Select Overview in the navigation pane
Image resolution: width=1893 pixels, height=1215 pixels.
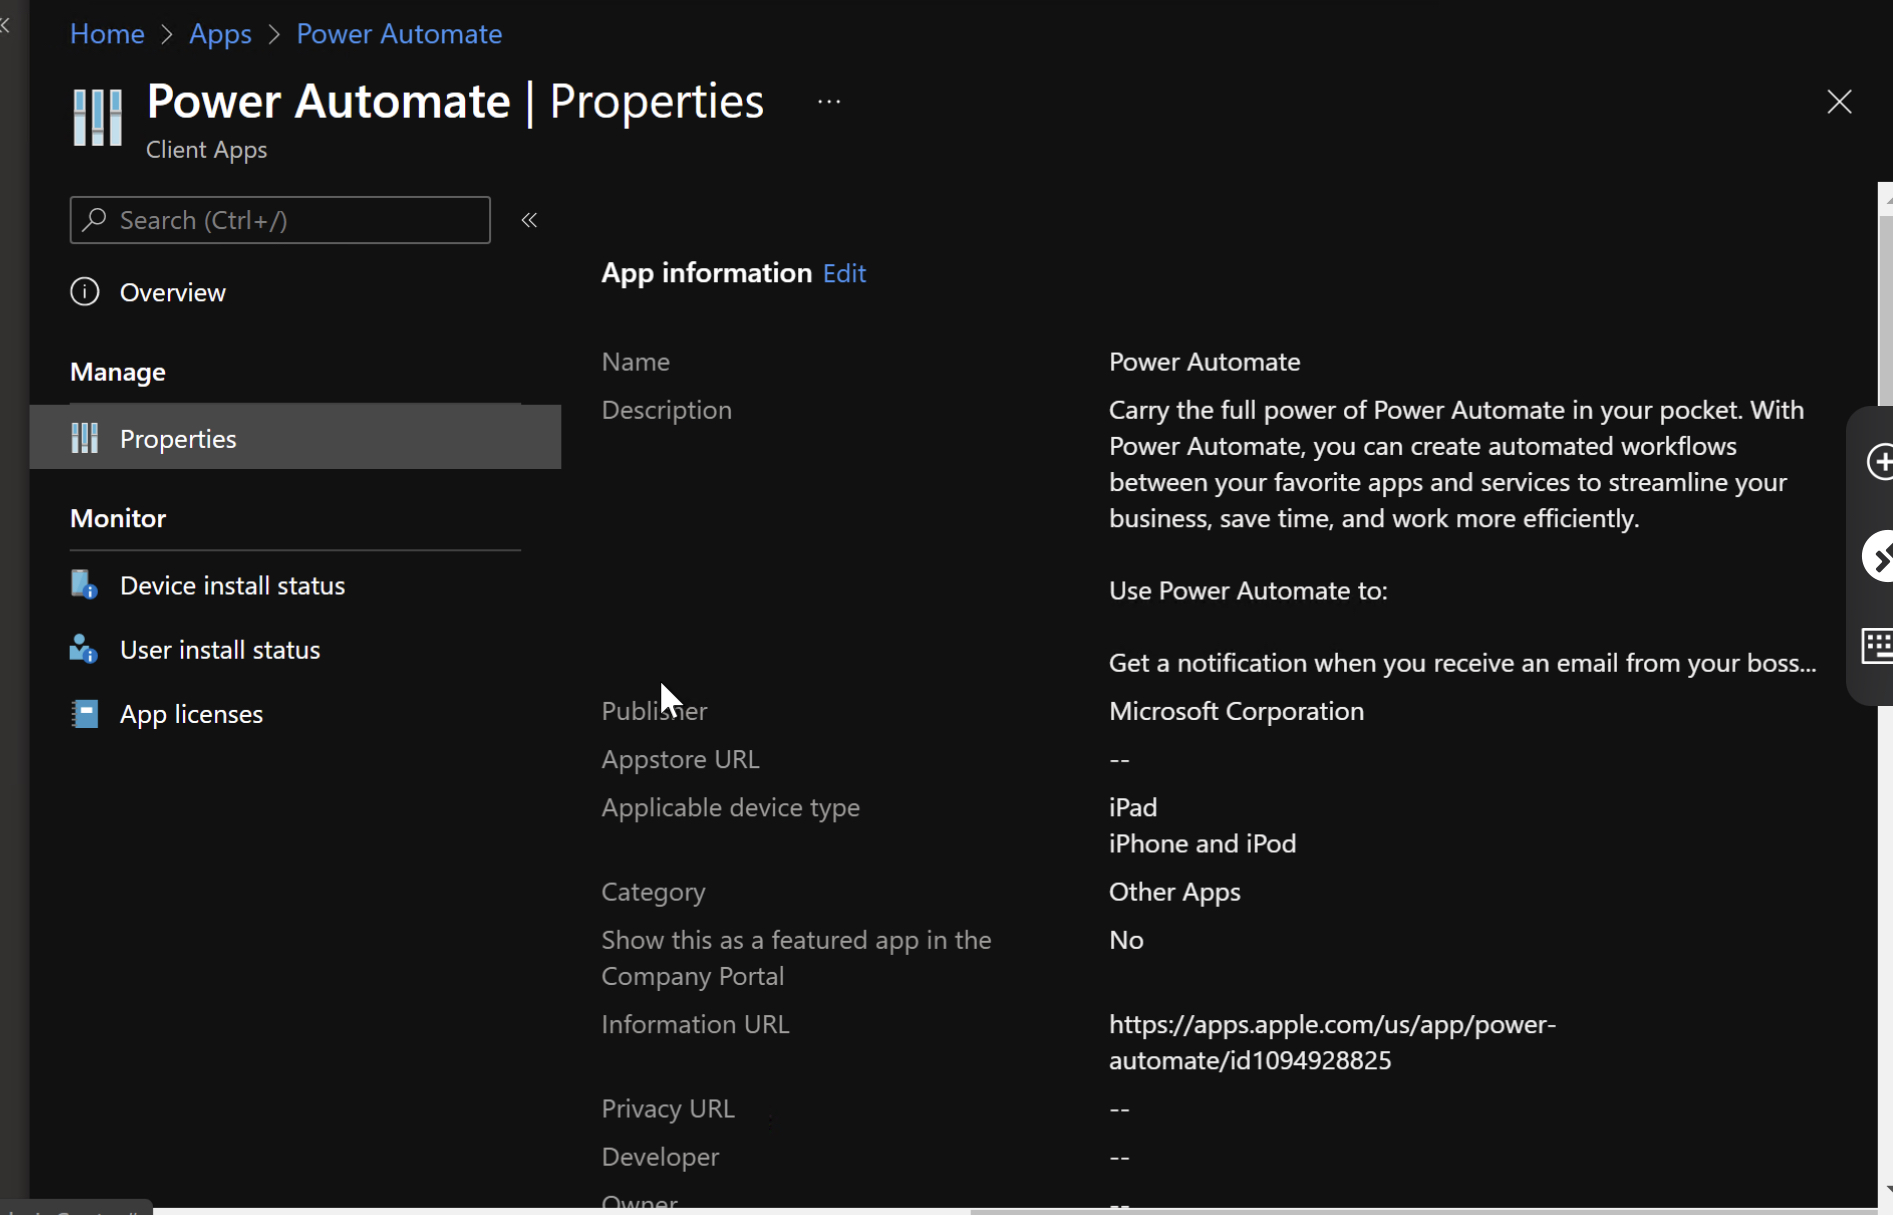coord(172,292)
